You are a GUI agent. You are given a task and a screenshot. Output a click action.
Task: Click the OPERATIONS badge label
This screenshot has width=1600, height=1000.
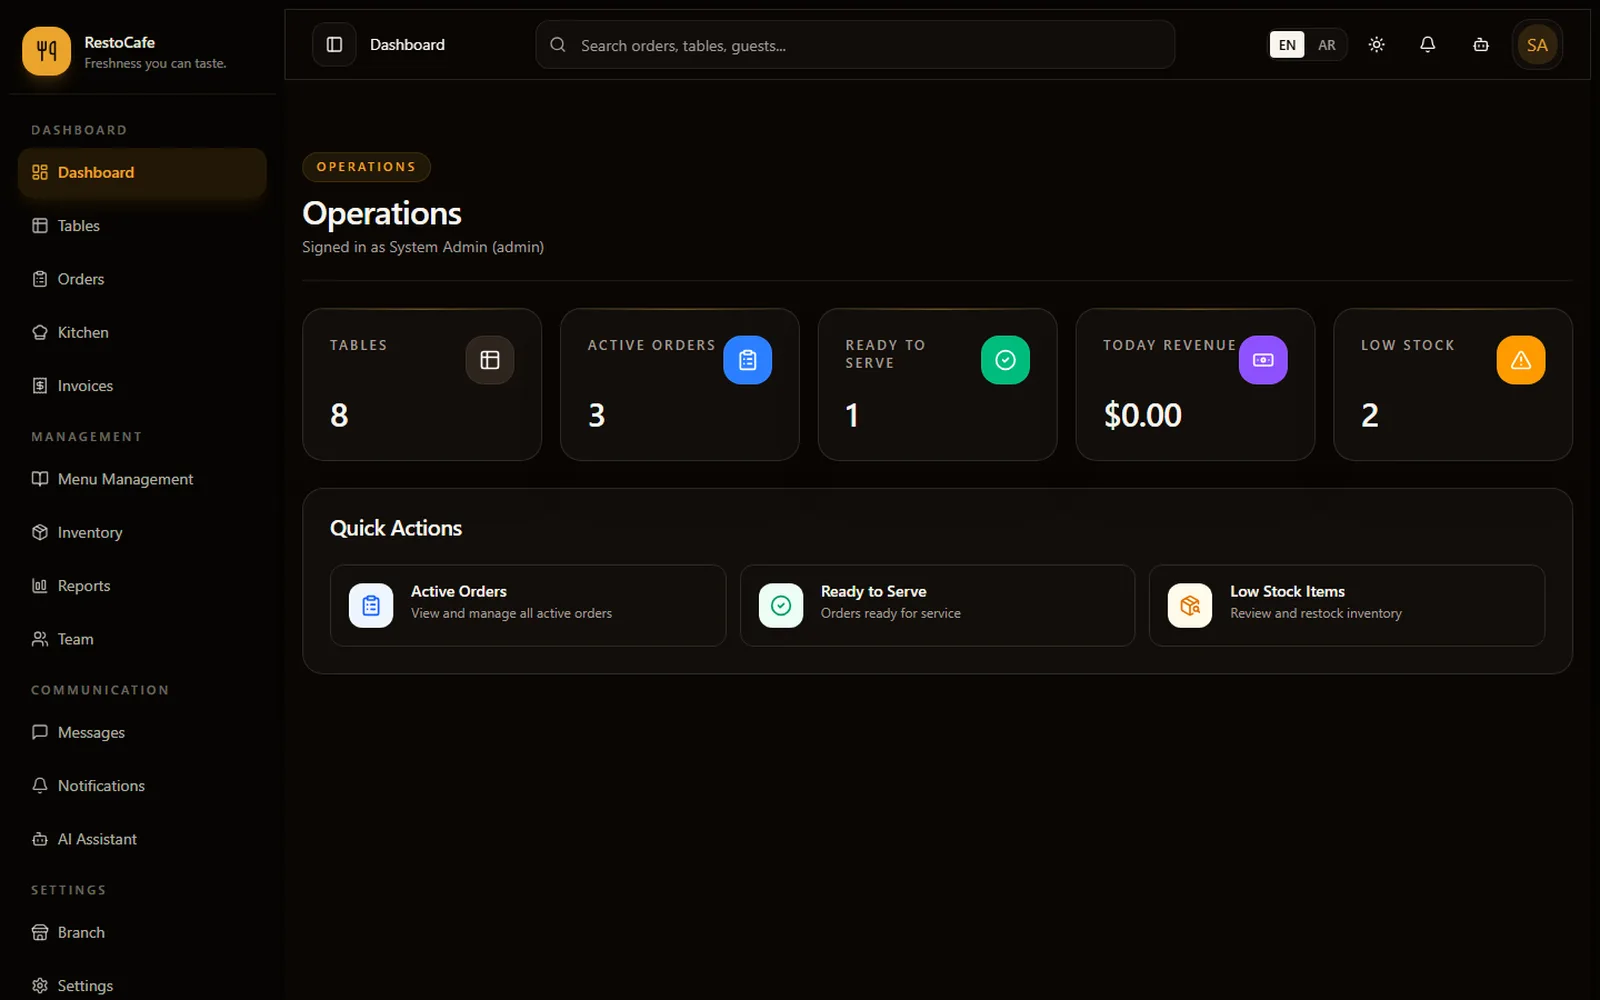(x=366, y=167)
